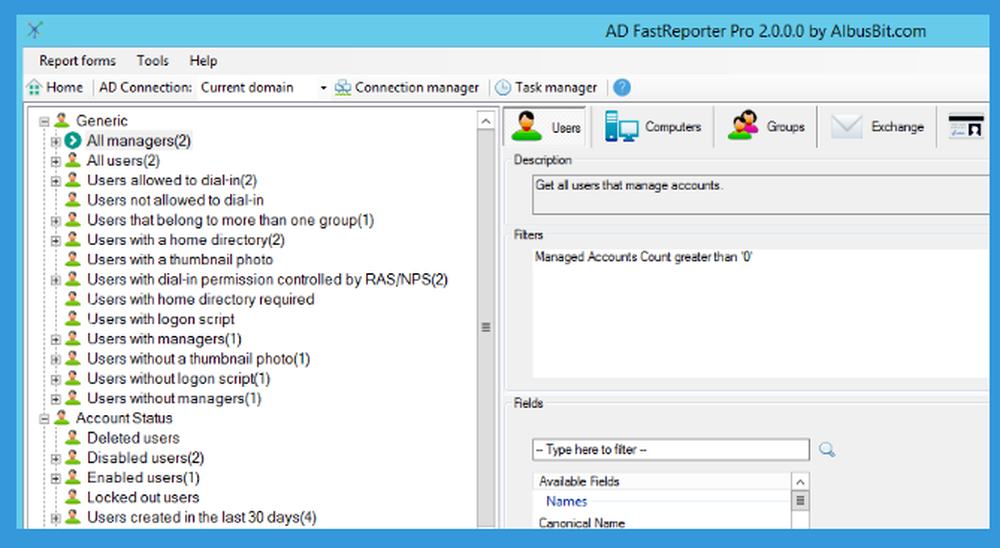Expand Disabled users(2) node

point(55,458)
